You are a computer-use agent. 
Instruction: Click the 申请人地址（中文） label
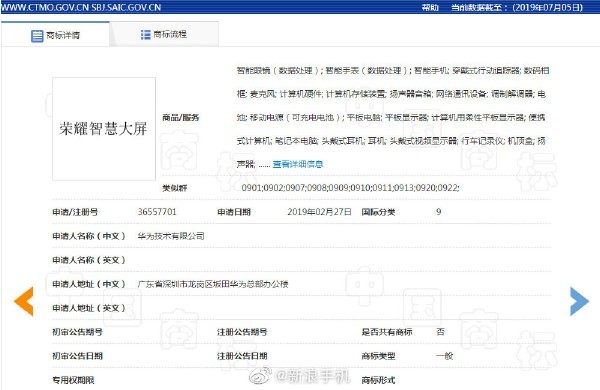click(89, 284)
